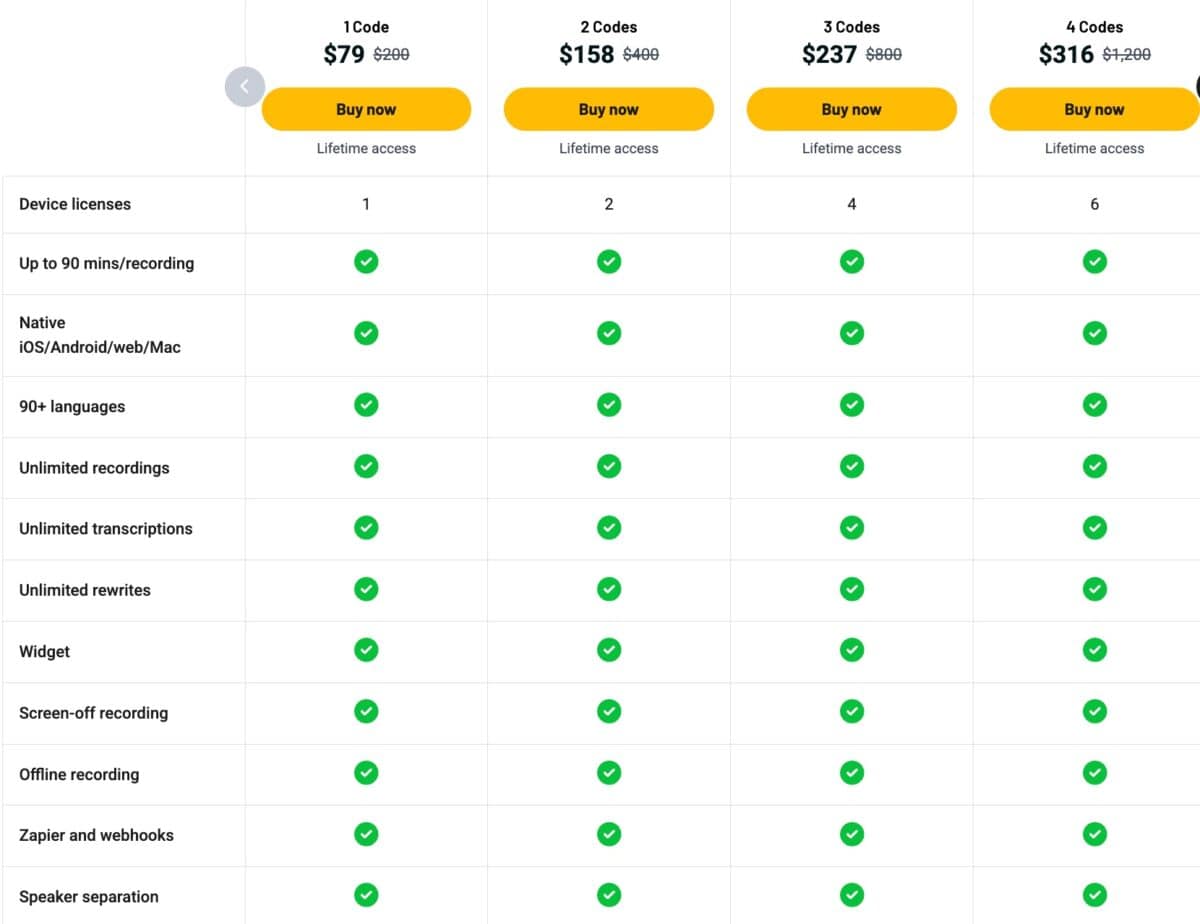Click 1 Code checkmark for 90 mins/recording
This screenshot has height=924, width=1200.
tap(366, 262)
